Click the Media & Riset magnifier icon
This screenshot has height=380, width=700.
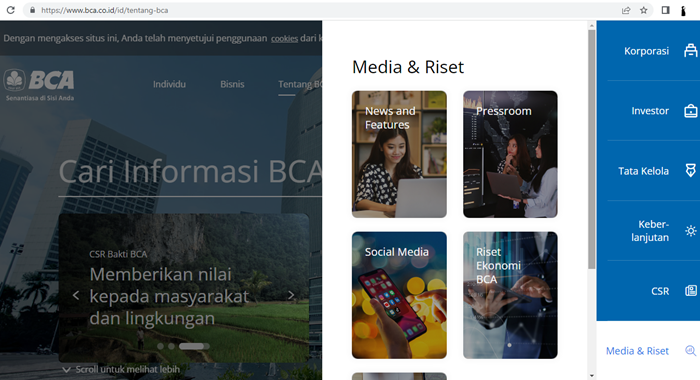click(691, 351)
